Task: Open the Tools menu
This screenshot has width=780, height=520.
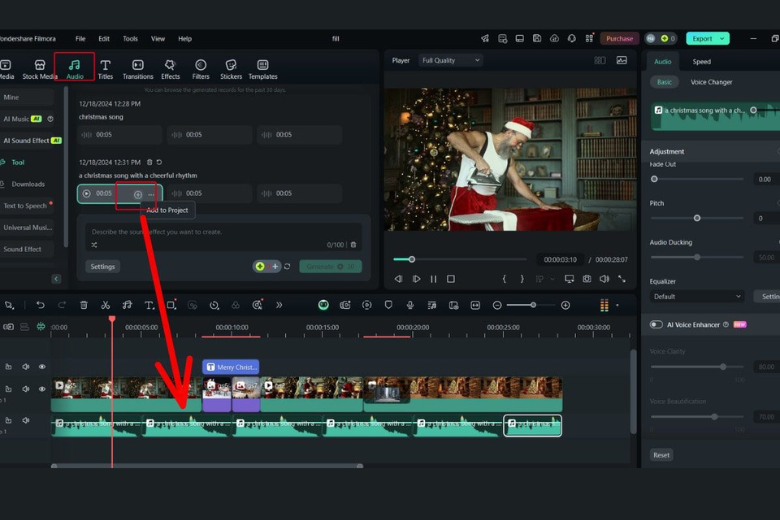Action: click(130, 38)
